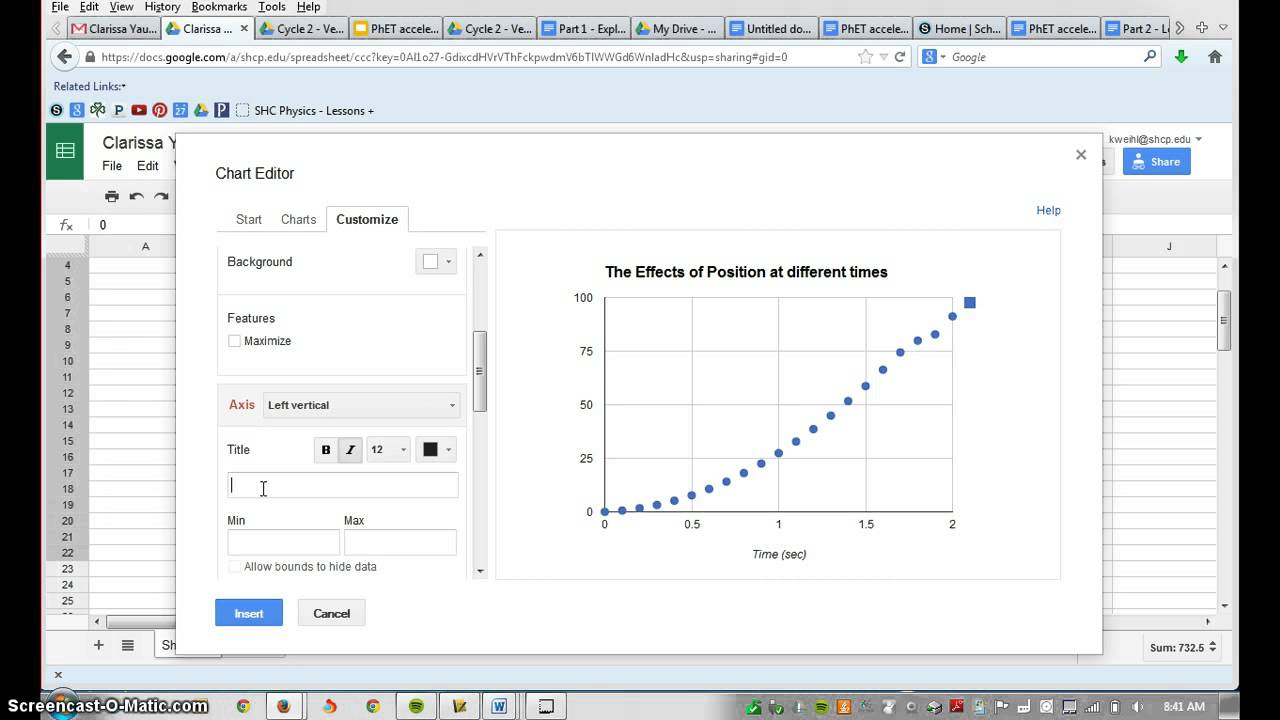Open the Google Calendar bookmark icon
This screenshot has height=720, width=1280.
[x=180, y=110]
